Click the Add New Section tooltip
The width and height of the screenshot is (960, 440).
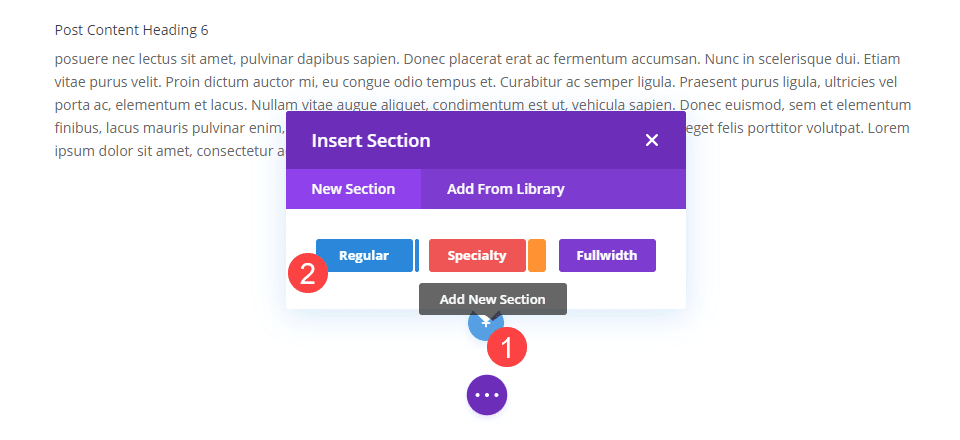[493, 299]
